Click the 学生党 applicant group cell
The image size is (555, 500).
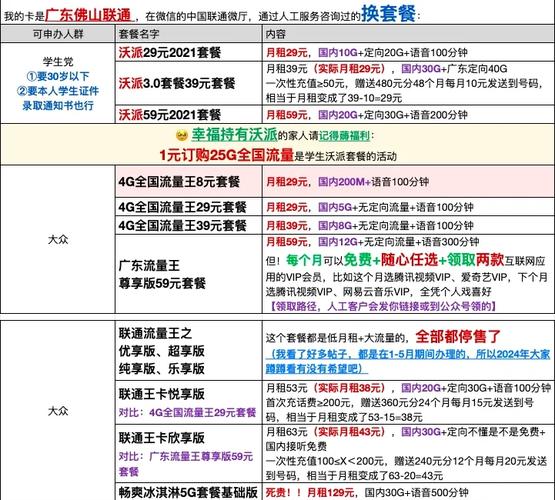tap(58, 83)
